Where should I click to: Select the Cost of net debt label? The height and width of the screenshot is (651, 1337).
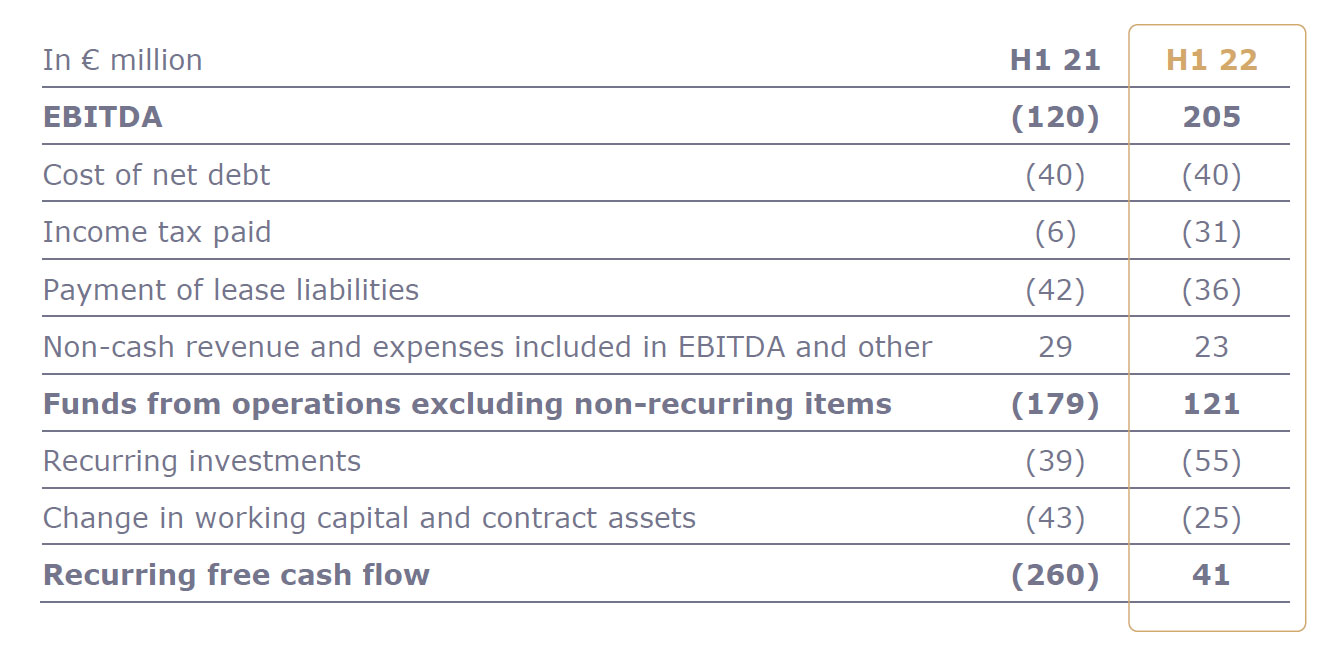156,175
